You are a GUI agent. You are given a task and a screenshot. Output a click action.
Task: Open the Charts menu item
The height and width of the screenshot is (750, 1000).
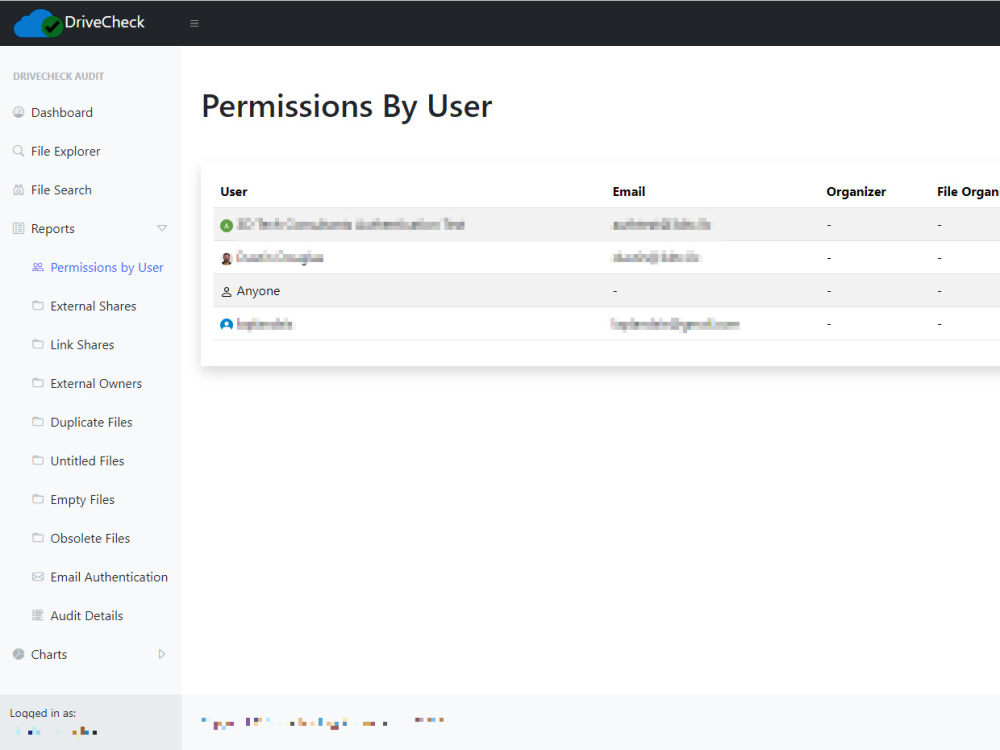(x=49, y=654)
